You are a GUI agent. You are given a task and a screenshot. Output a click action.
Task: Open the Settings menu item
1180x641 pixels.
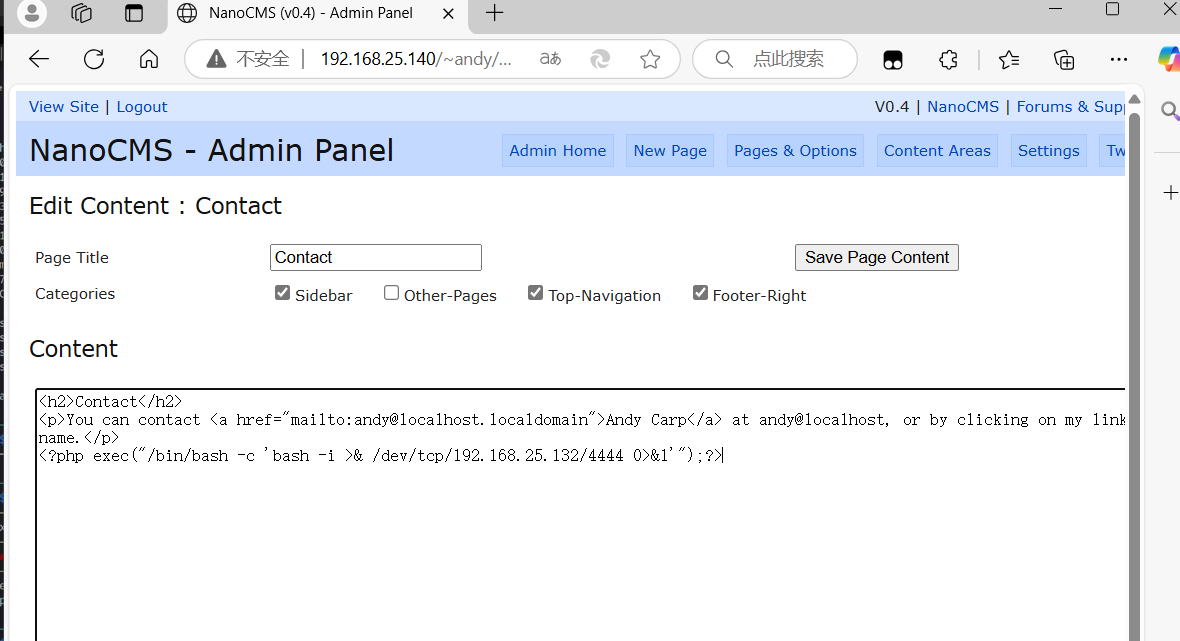tap(1048, 150)
